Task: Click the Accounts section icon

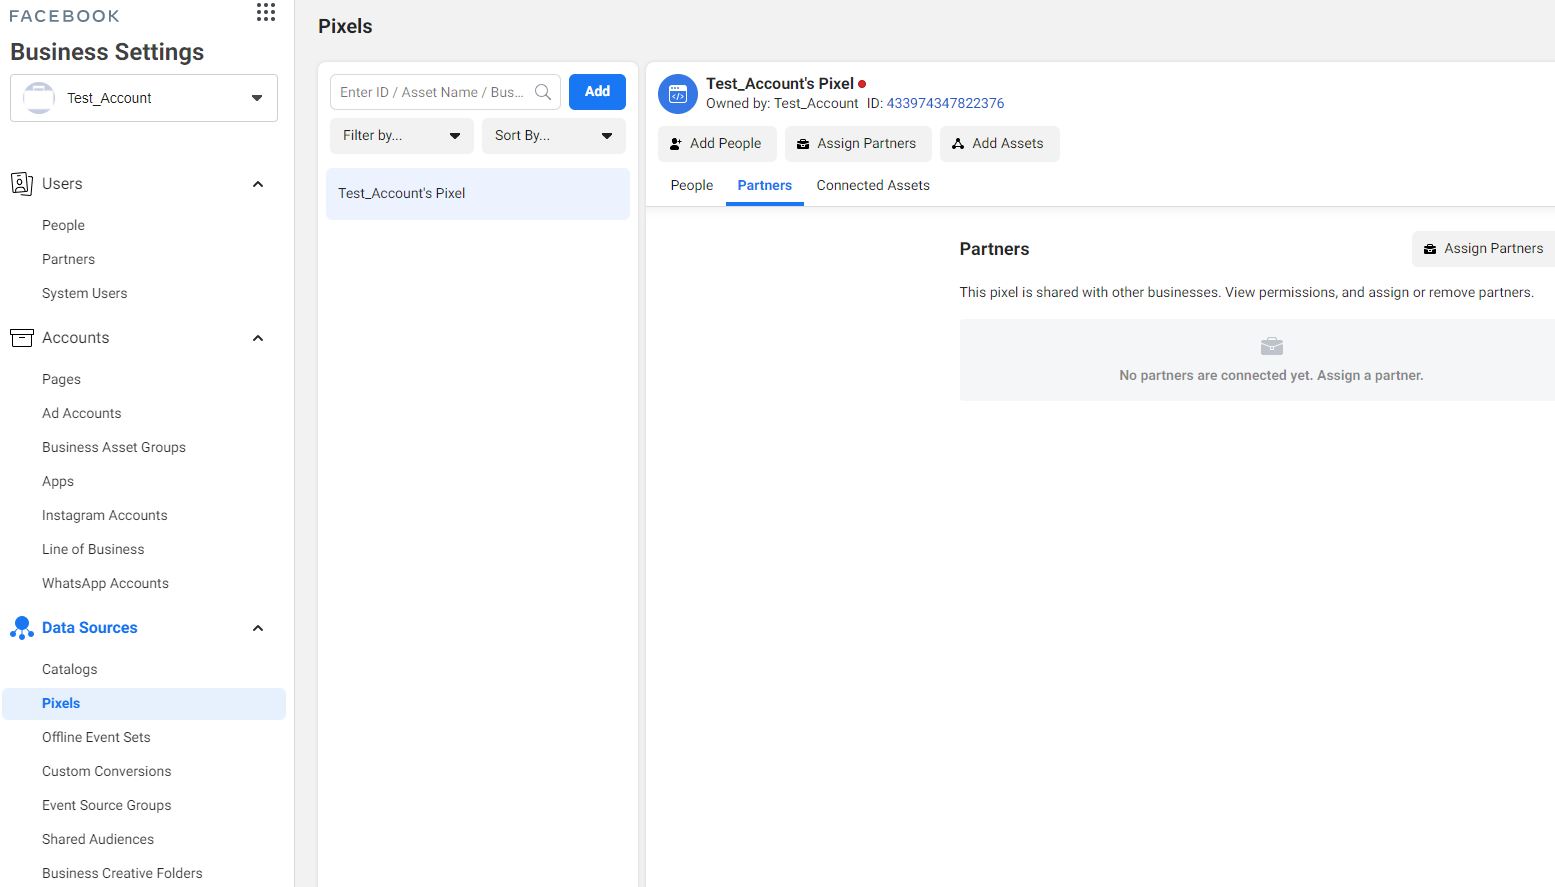Action: tap(22, 338)
